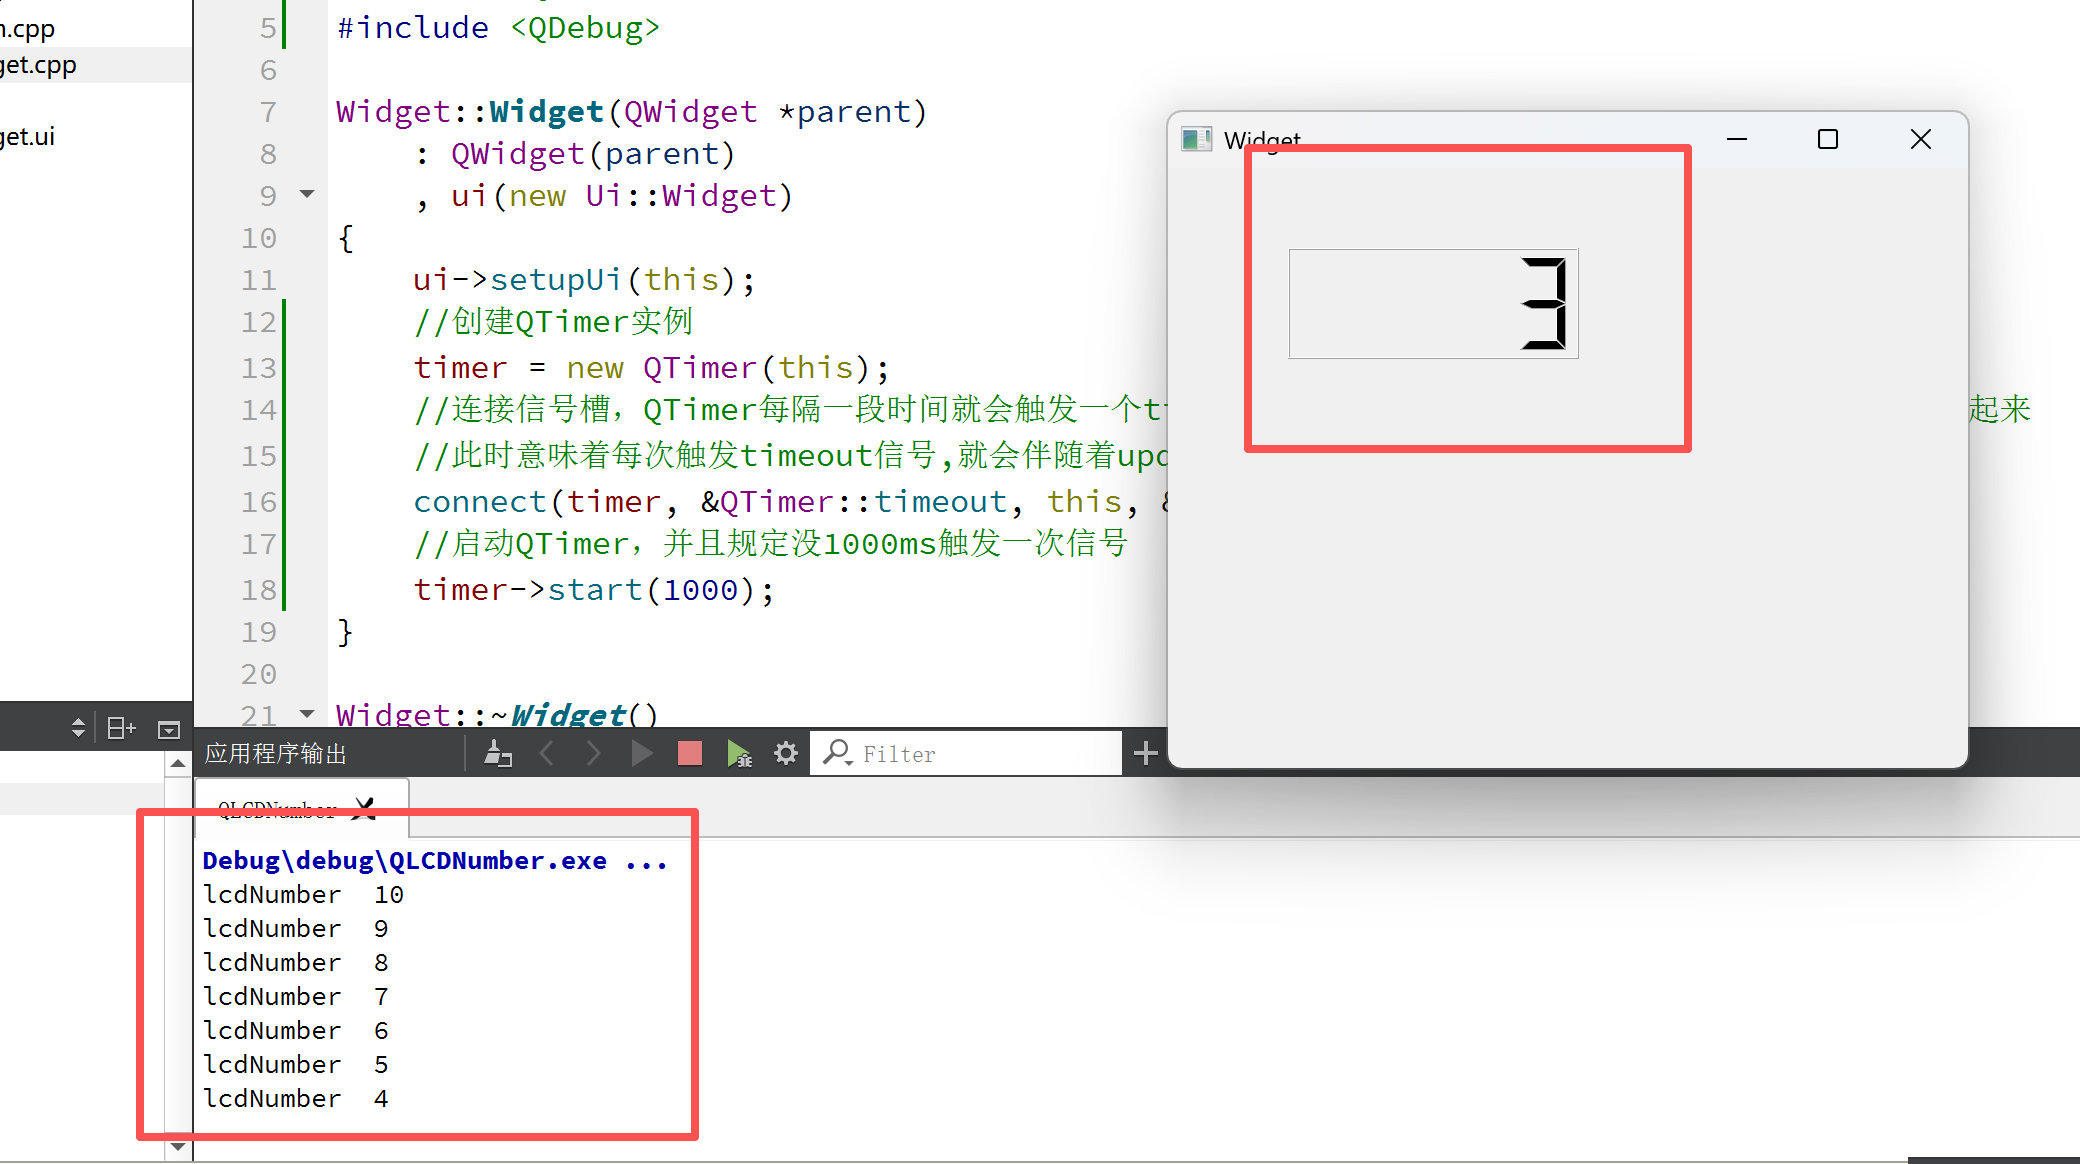Open the output pane settings gear

pyautogui.click(x=786, y=753)
